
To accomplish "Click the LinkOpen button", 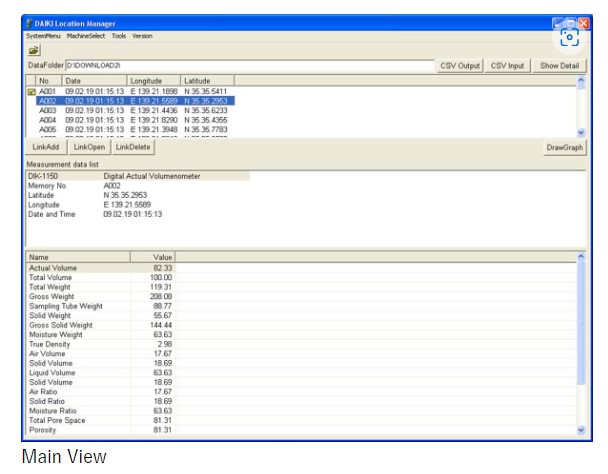I will (89, 147).
